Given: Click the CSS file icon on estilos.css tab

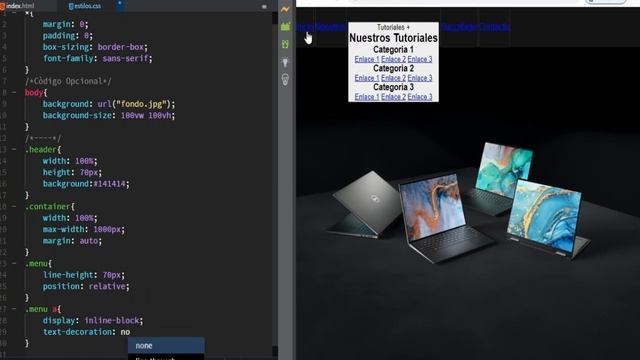Looking at the screenshot, I should [x=71, y=6].
